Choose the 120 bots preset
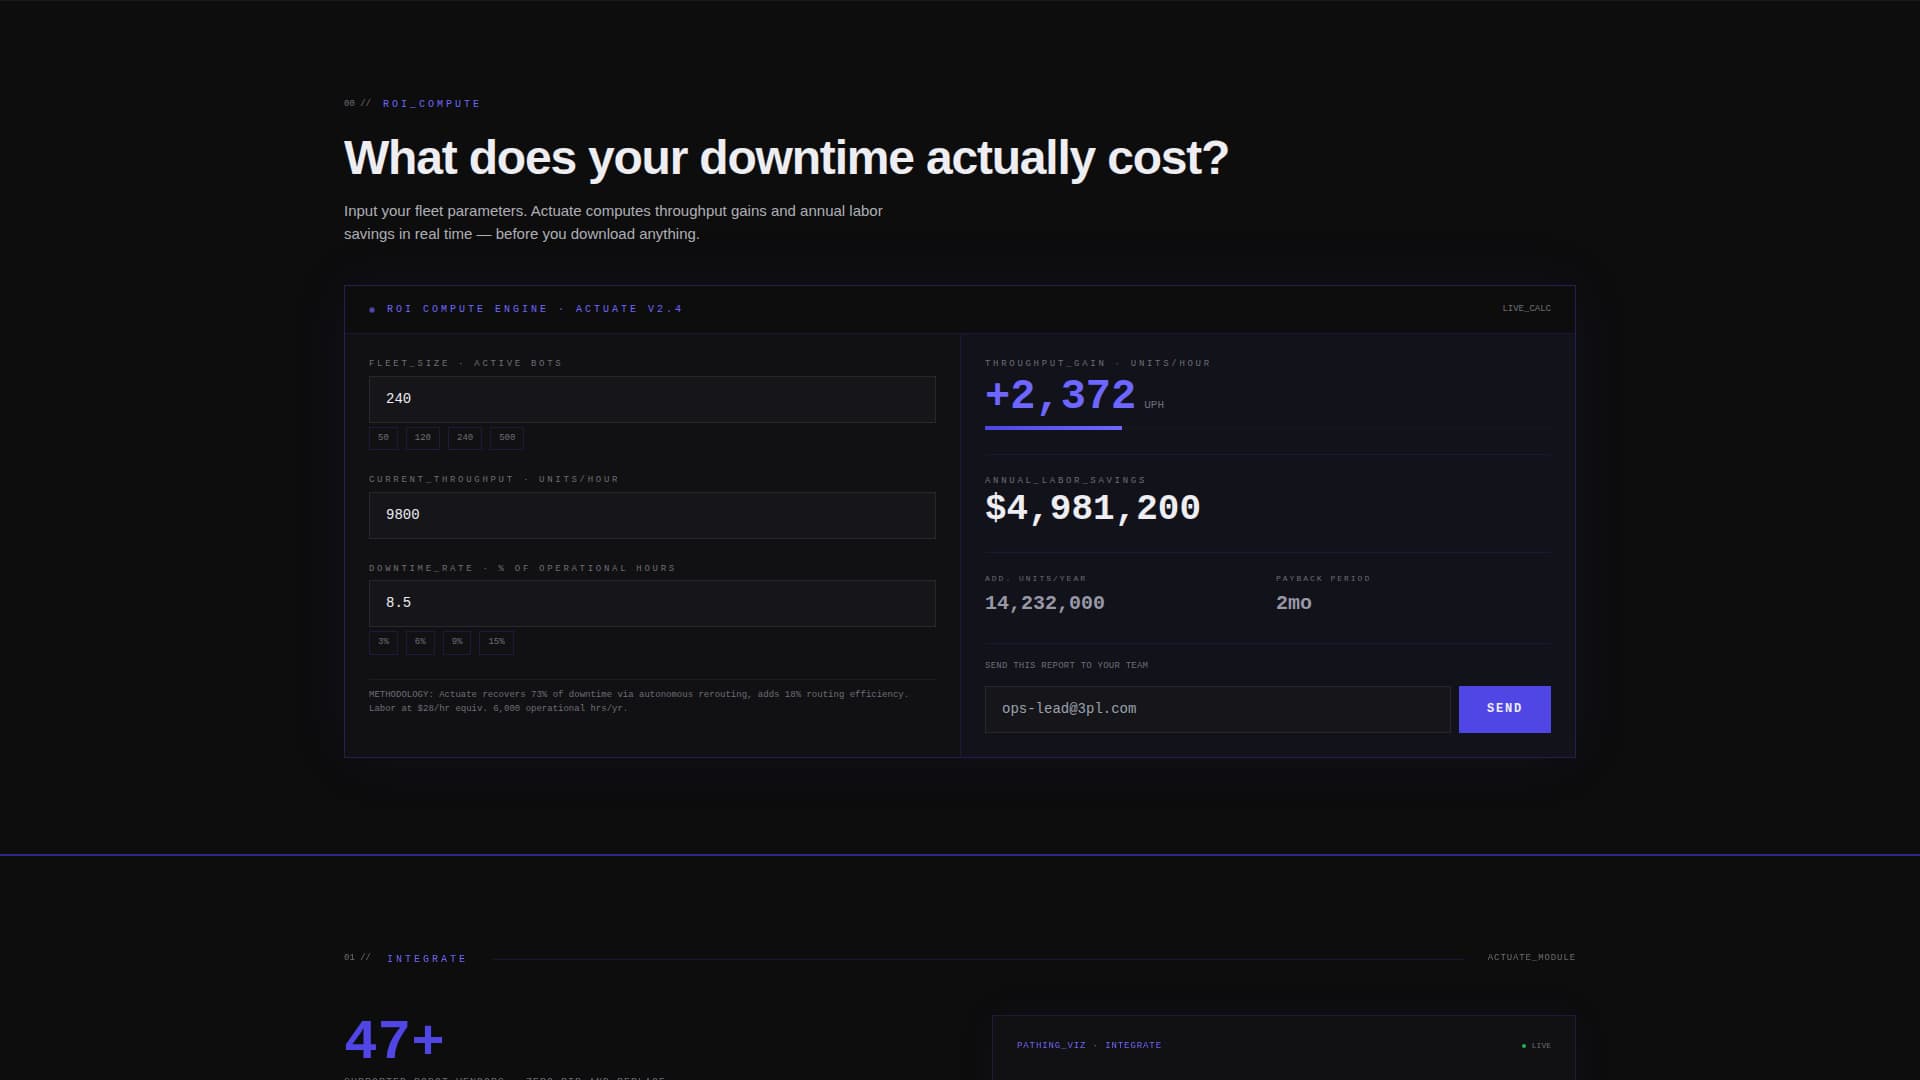Viewport: 1920px width, 1080px height. click(422, 438)
